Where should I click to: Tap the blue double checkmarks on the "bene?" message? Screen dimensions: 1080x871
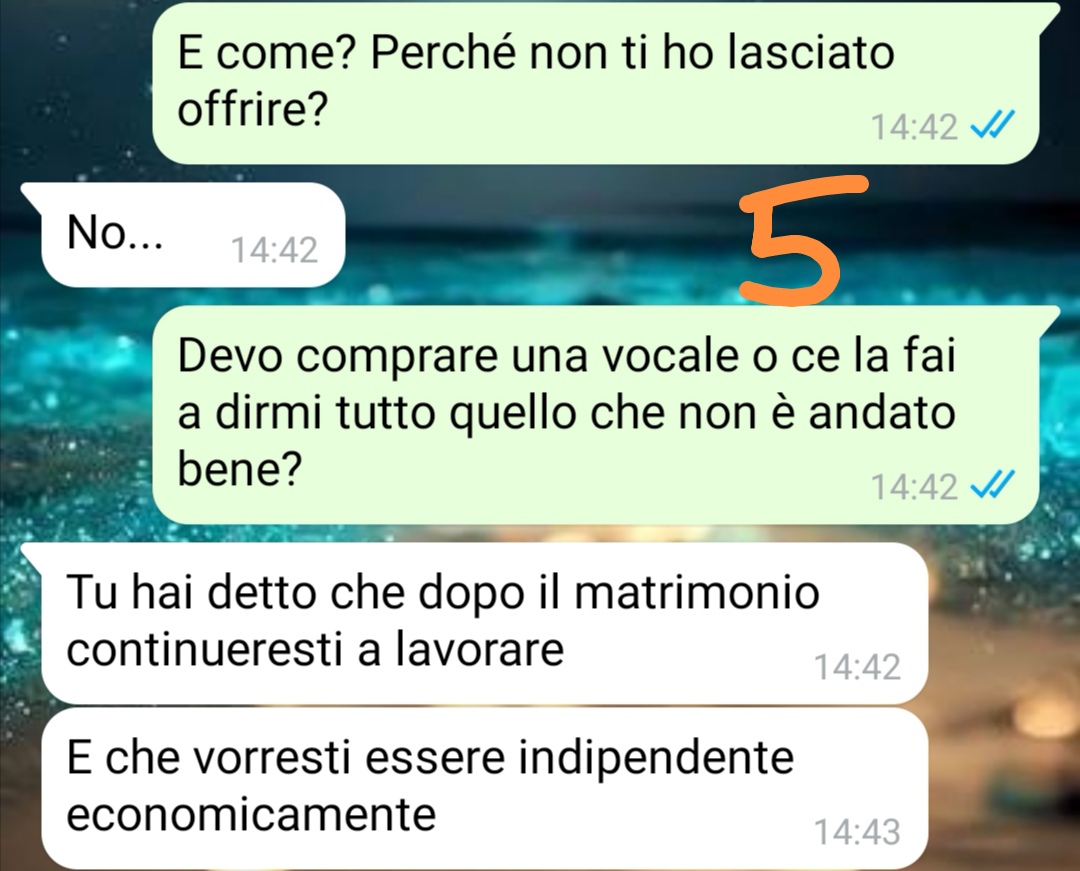(x=991, y=487)
